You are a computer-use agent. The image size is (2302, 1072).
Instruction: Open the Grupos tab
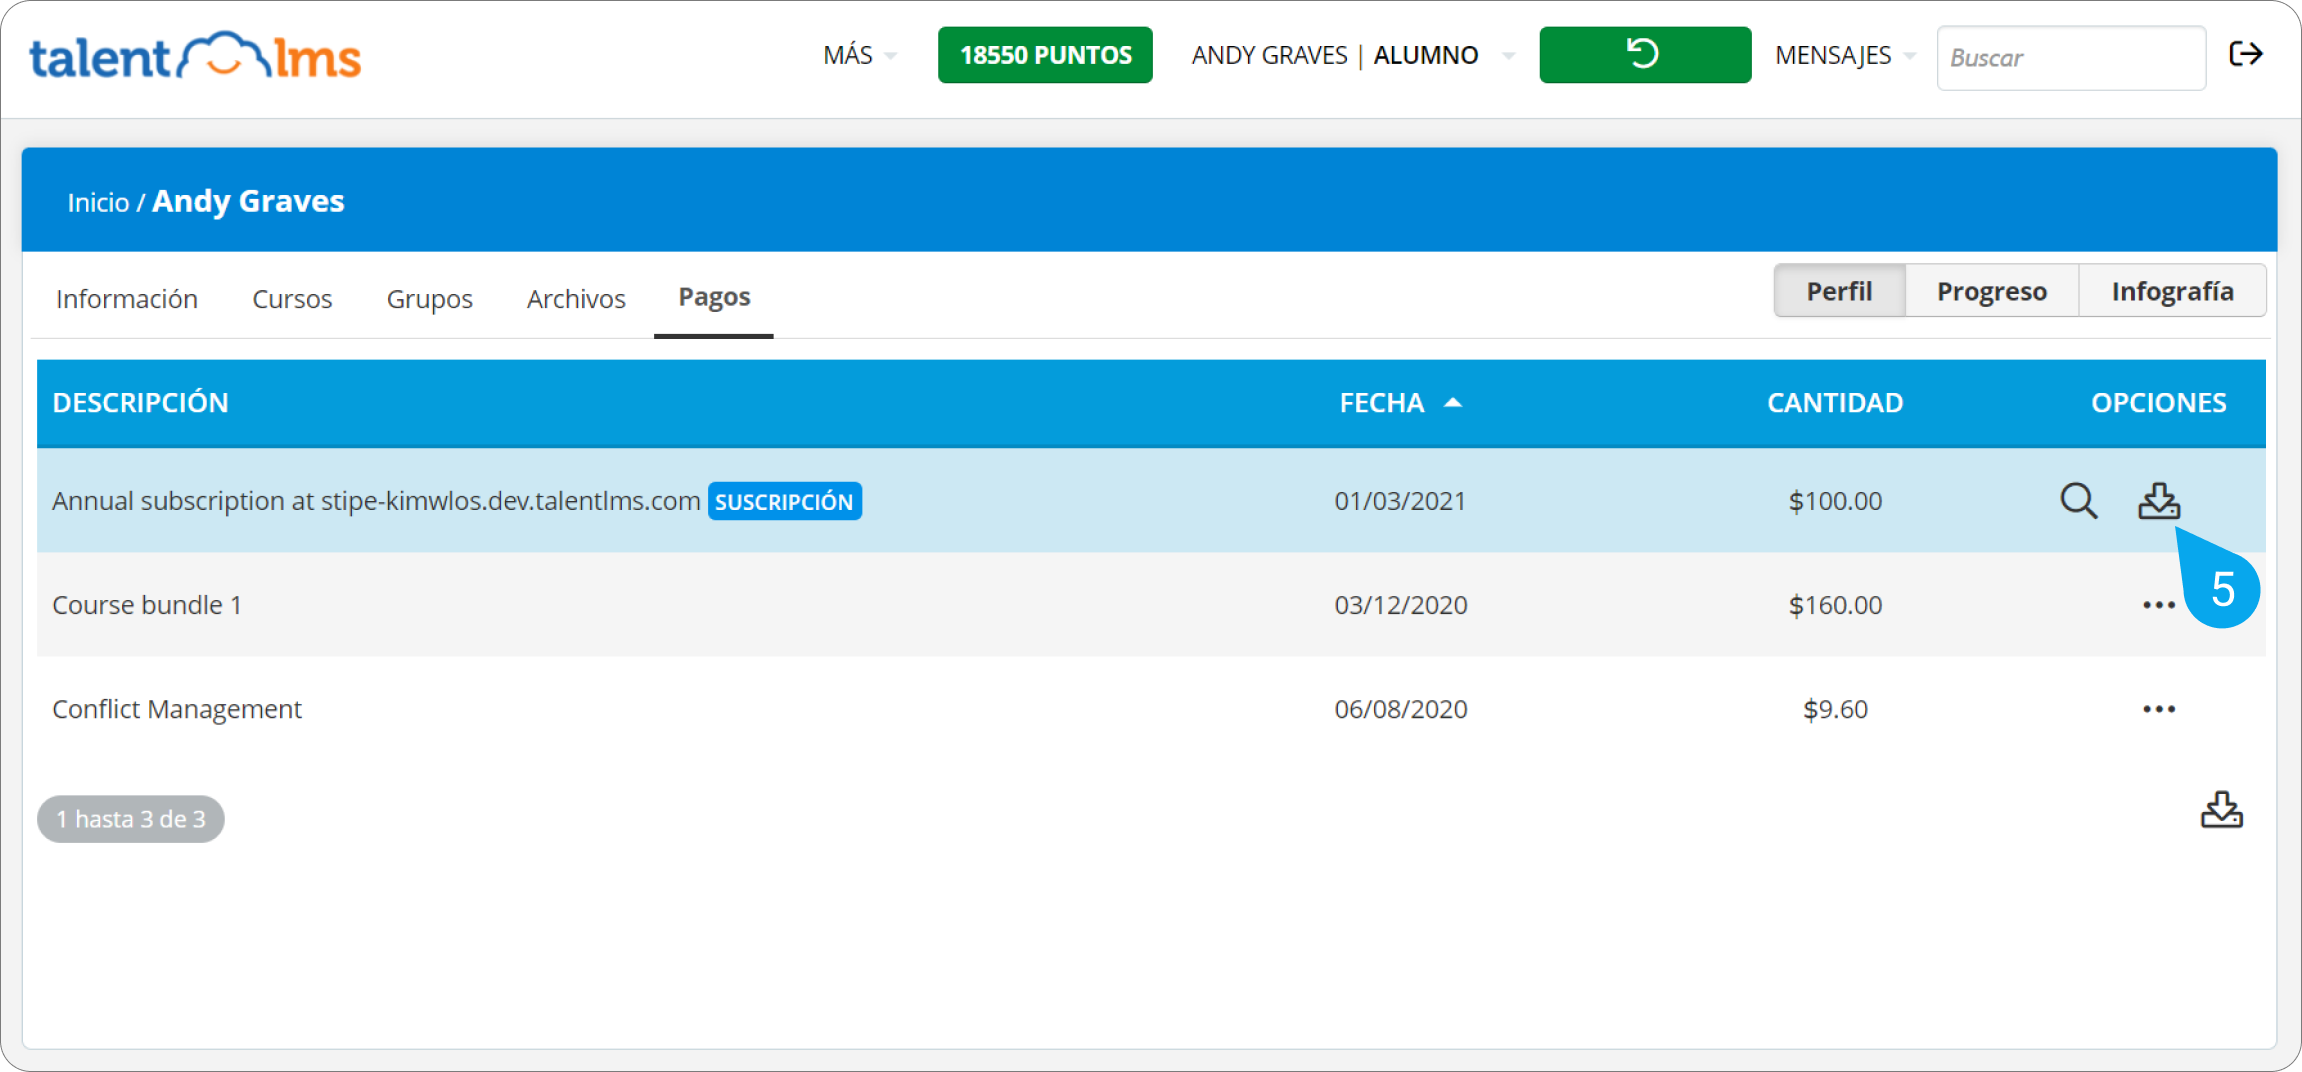coord(430,299)
